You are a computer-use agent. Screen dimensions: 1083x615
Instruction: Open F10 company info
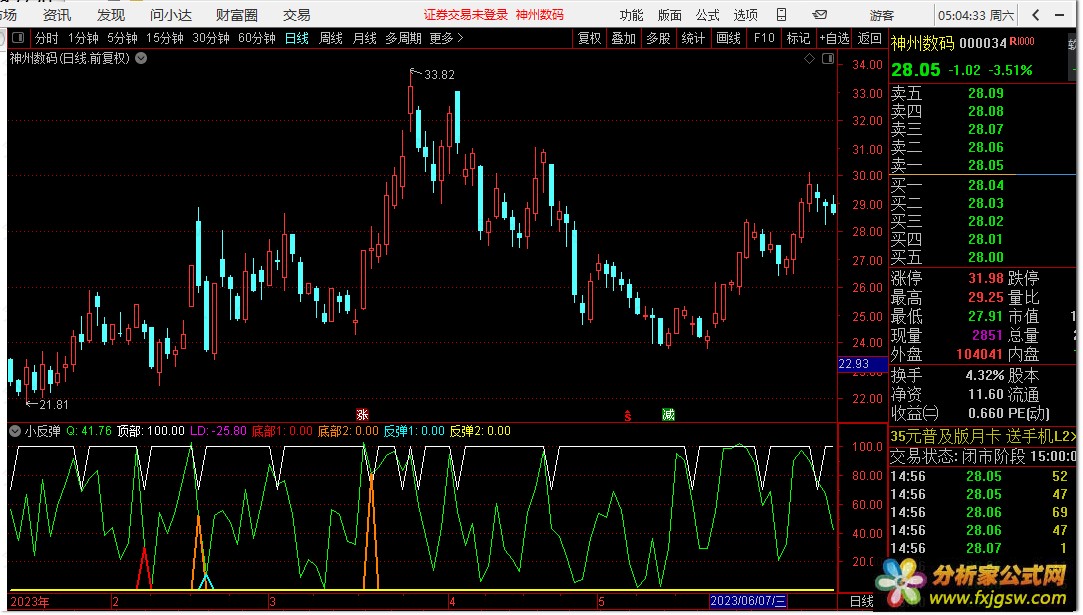pyautogui.click(x=764, y=38)
